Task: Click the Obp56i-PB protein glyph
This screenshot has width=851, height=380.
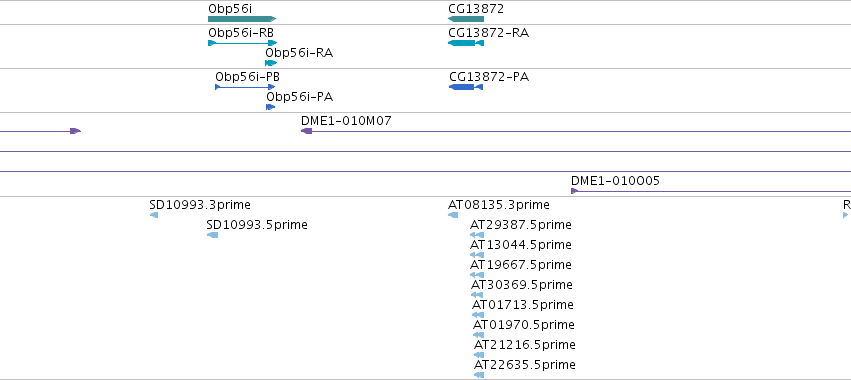Action: point(245,87)
